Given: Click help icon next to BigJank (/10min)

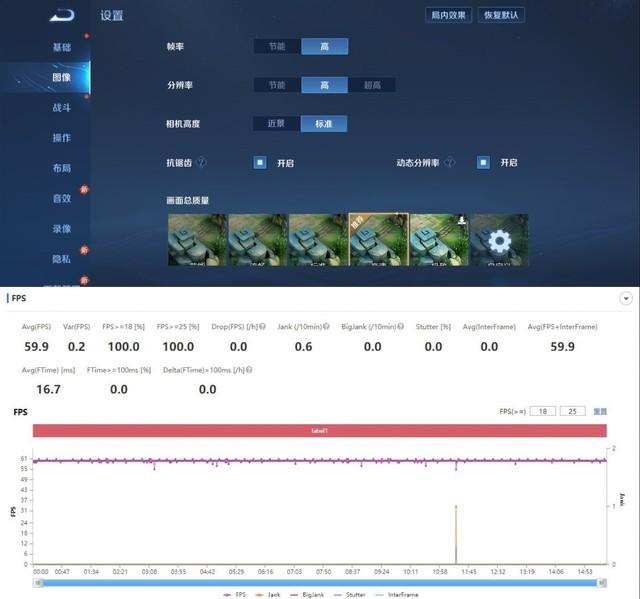Looking at the screenshot, I should tap(400, 326).
